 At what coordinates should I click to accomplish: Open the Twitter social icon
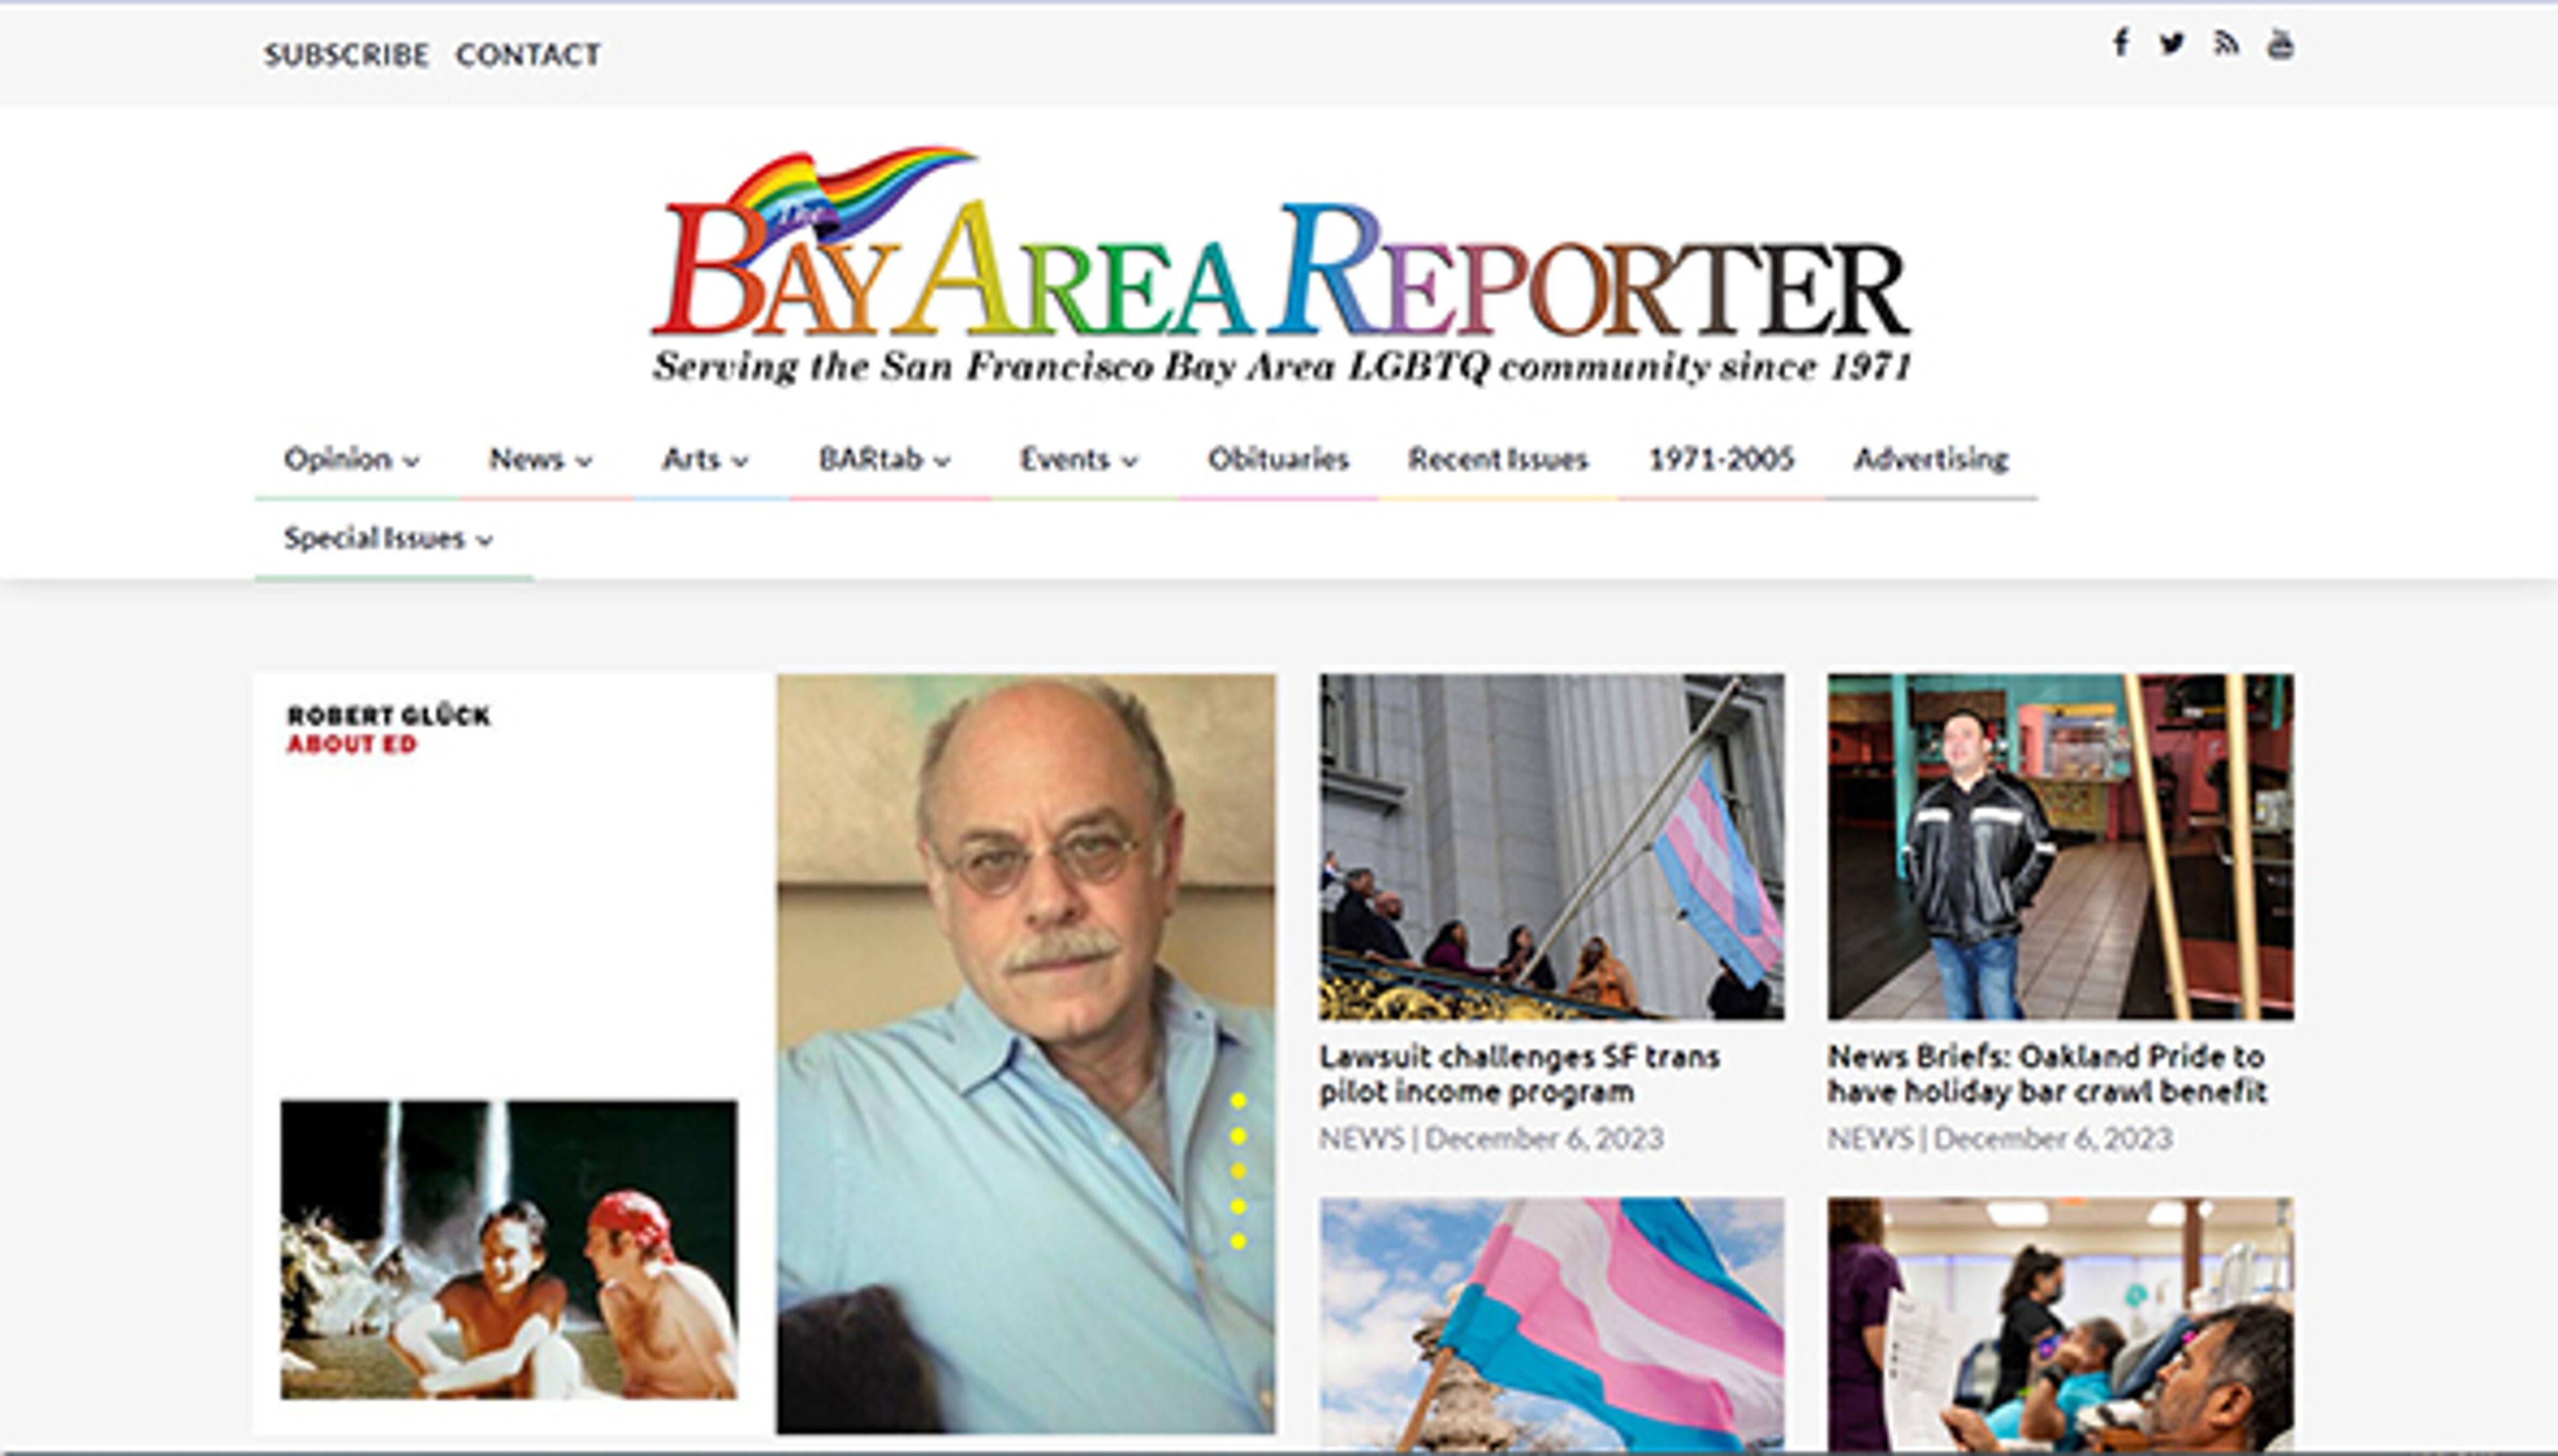(x=2171, y=44)
